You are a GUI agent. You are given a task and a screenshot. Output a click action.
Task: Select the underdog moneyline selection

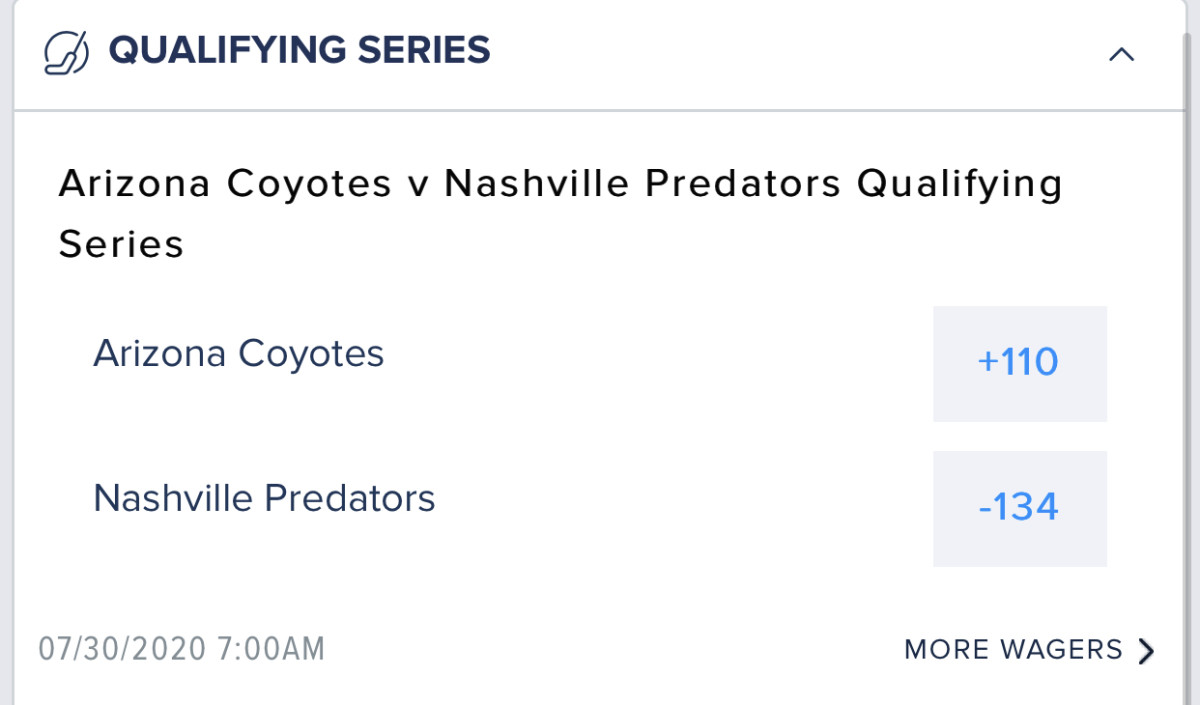click(x=1019, y=363)
